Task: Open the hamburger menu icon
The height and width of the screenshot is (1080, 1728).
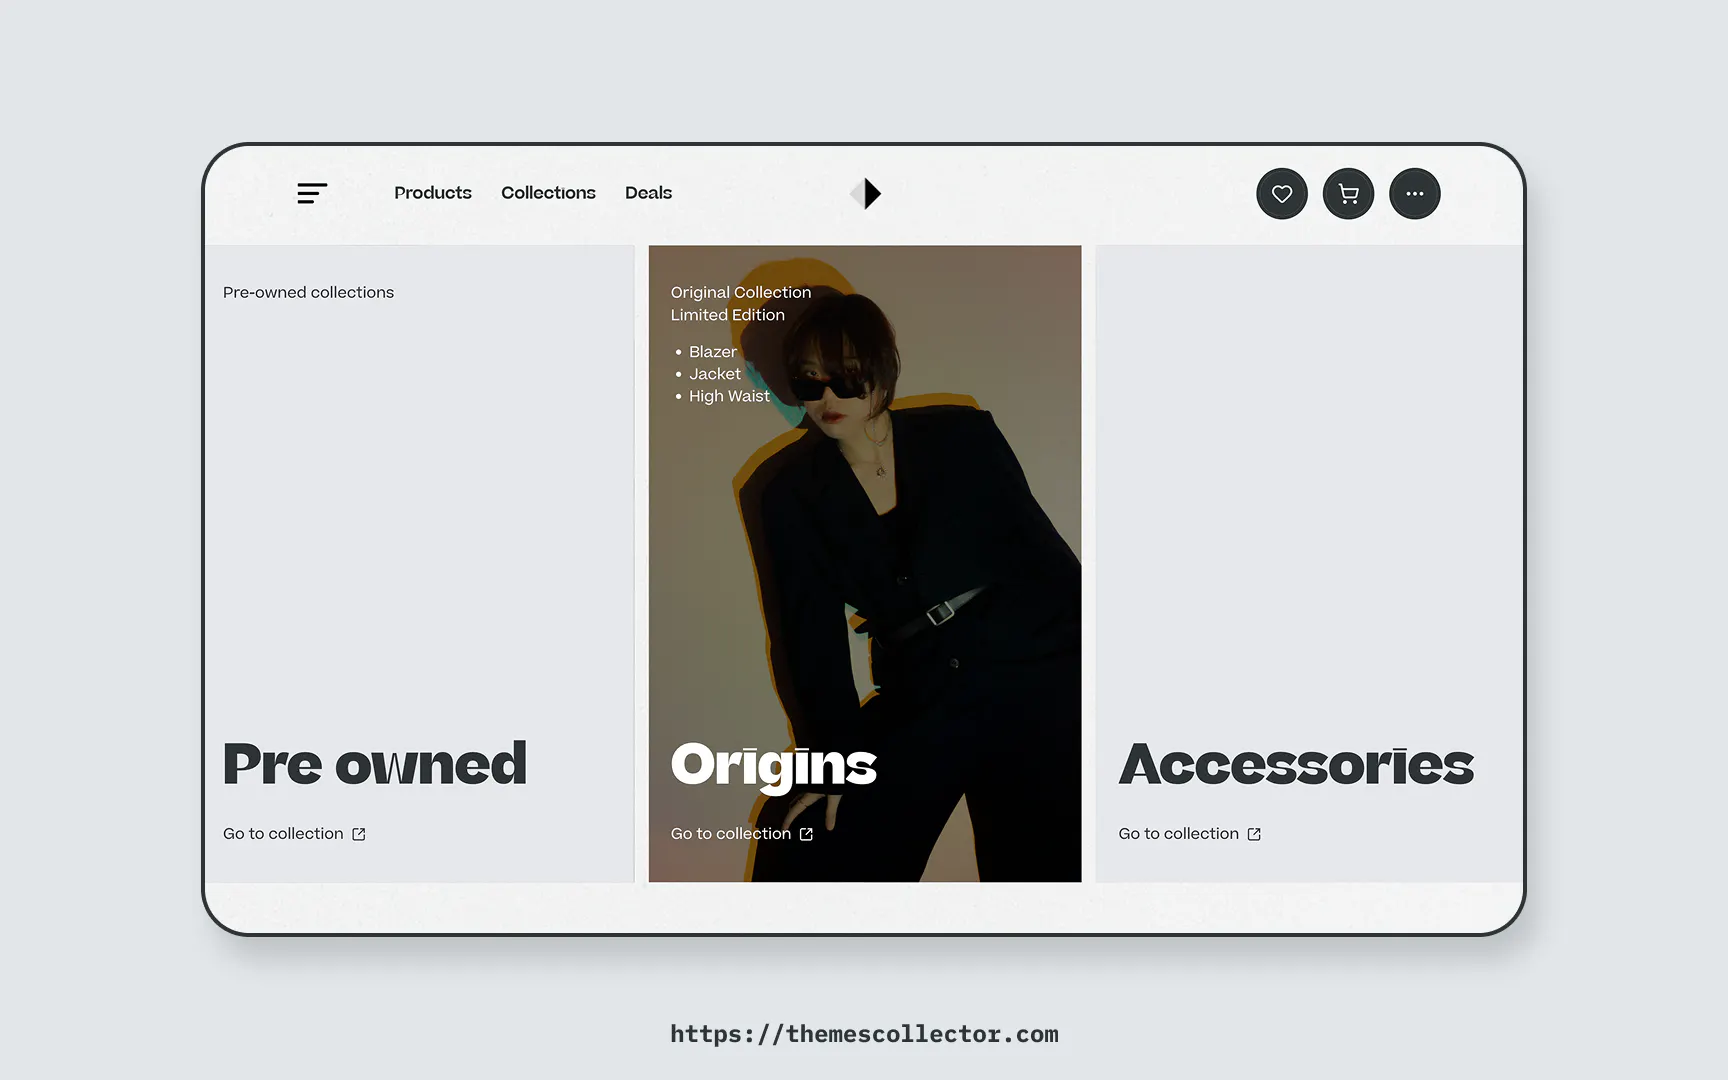Action: (x=312, y=193)
